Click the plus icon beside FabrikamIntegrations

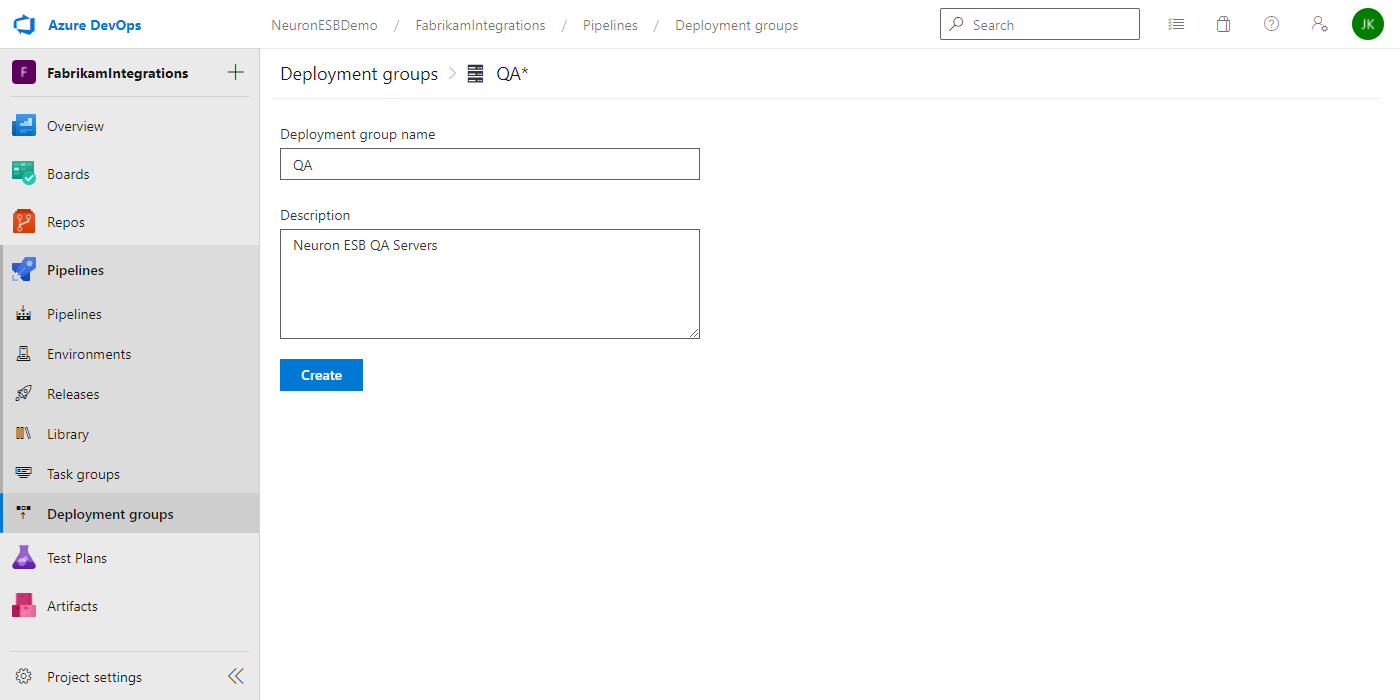point(236,72)
